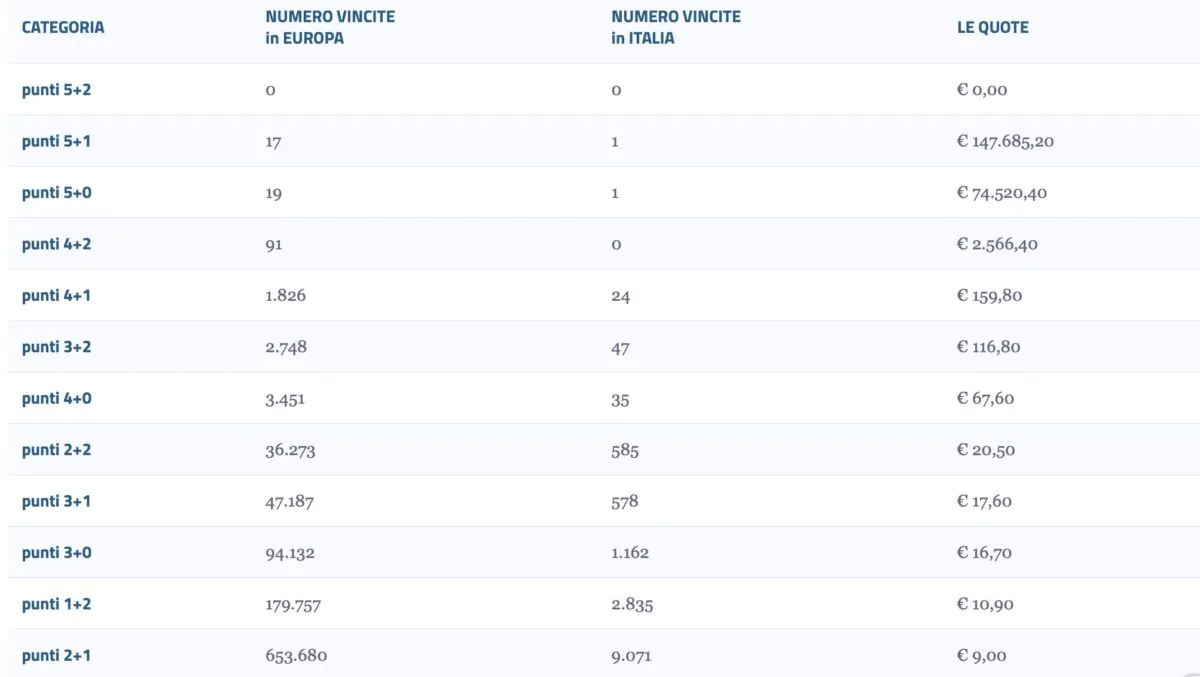Click the NUMERO VINCITE in ITALIA header
Viewport: 1200px width, 677px height.
pyautogui.click(x=676, y=27)
